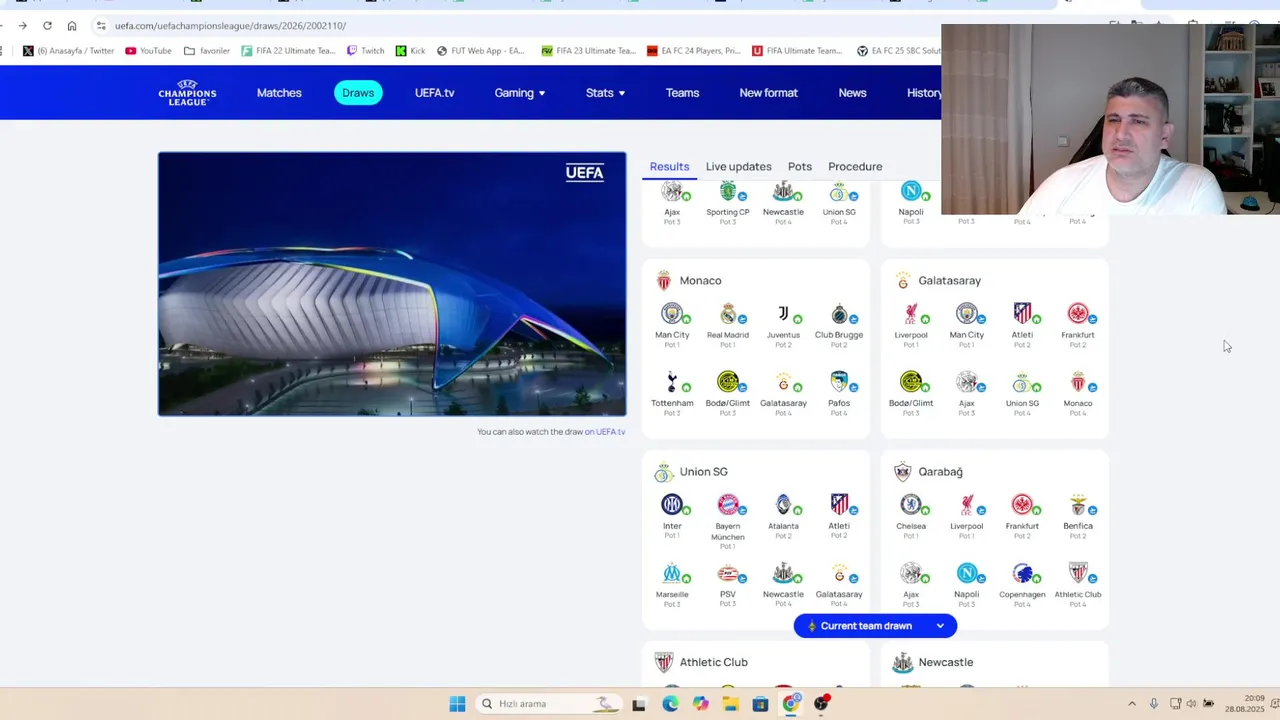Expand the Gaming dropdown menu
The image size is (1280, 720).
click(x=520, y=93)
